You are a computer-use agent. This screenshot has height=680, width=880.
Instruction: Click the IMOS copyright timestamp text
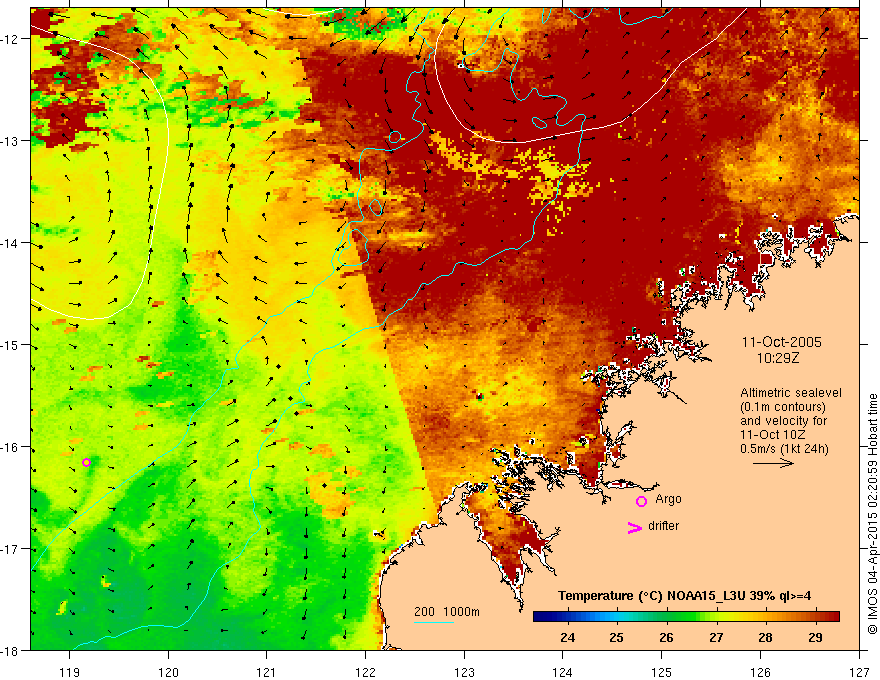872,515
